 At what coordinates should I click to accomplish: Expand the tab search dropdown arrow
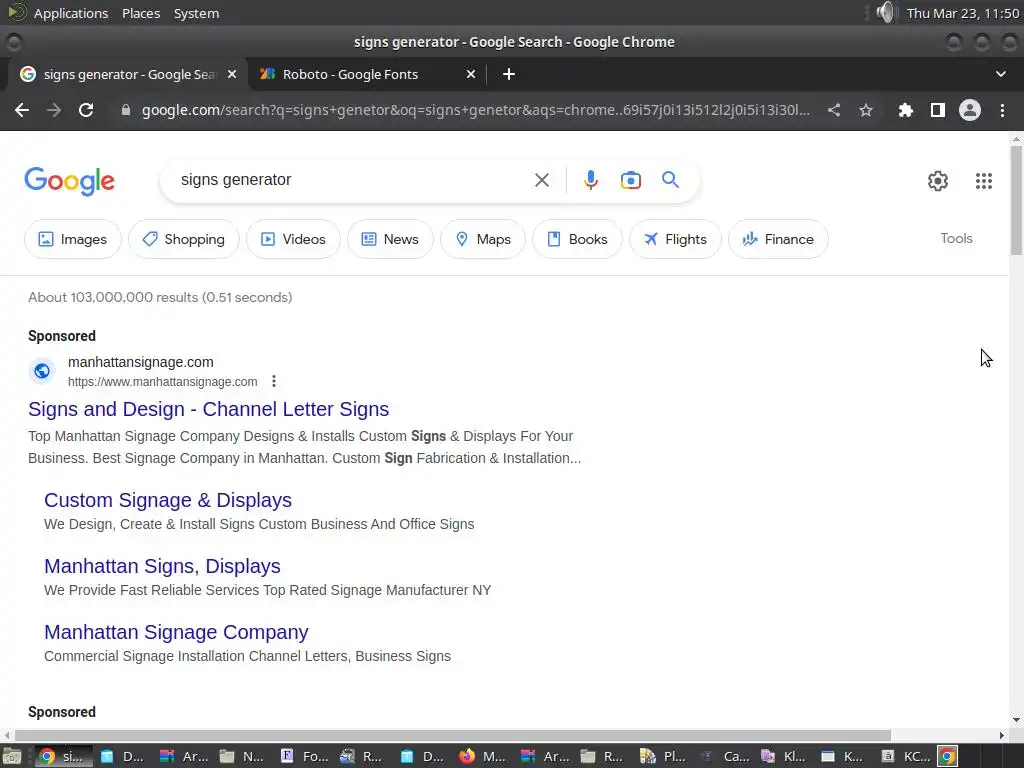[x=1000, y=74]
